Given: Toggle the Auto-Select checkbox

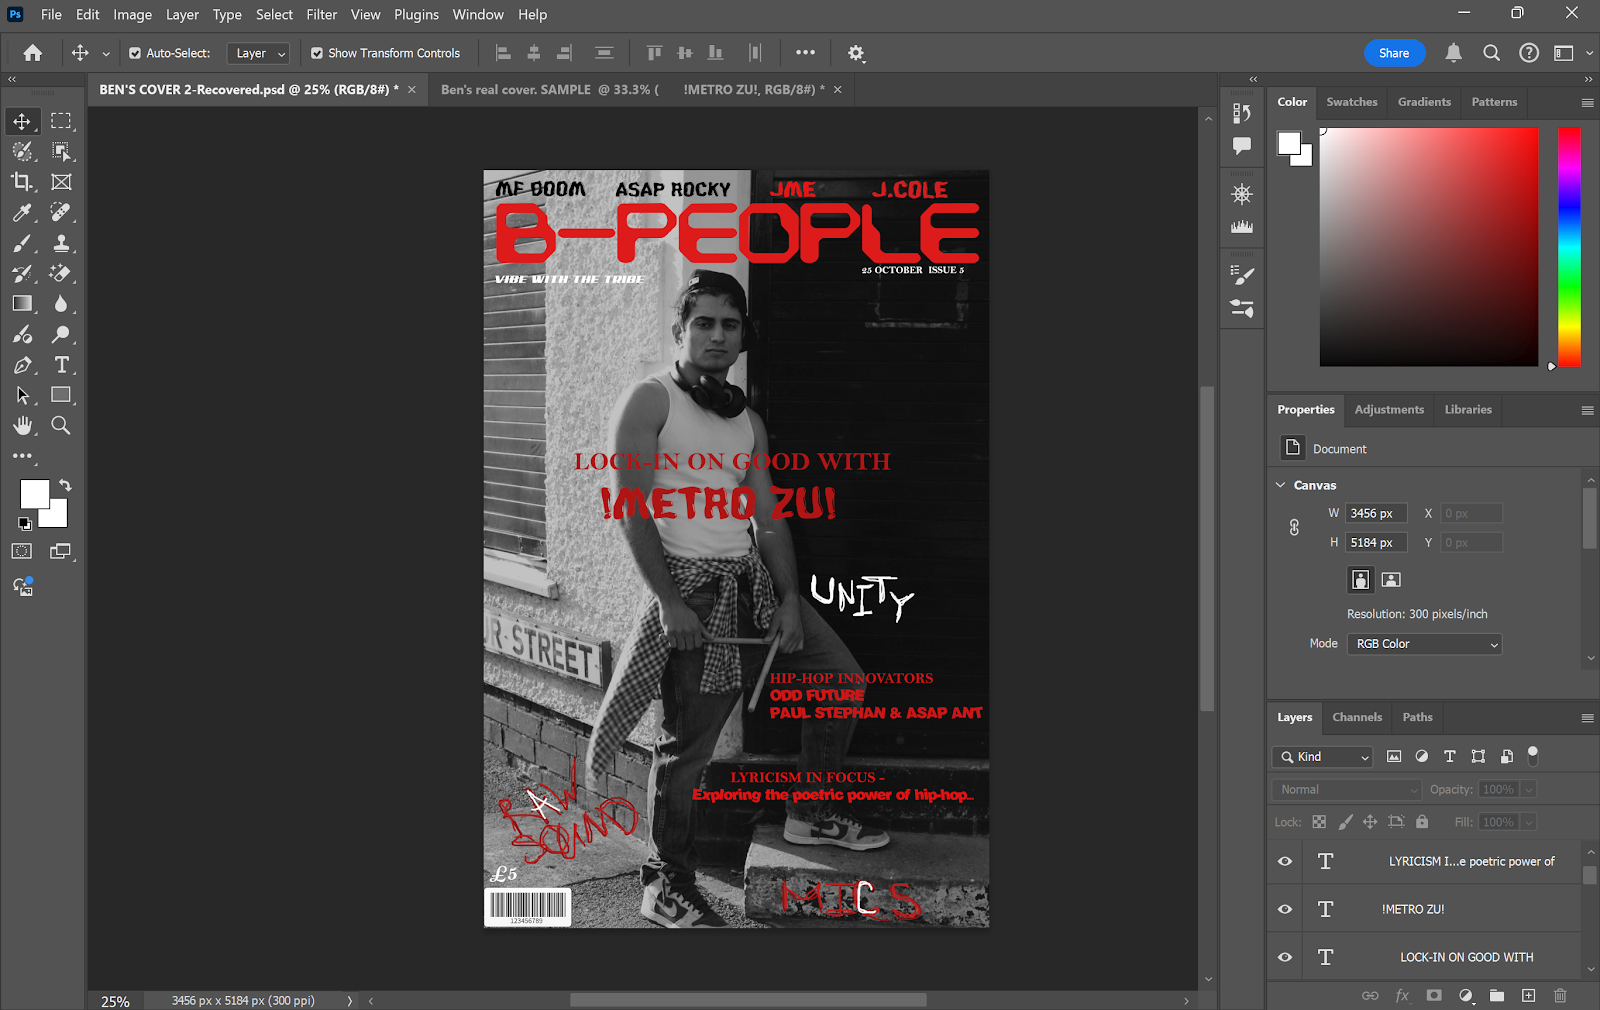Looking at the screenshot, I should (135, 53).
